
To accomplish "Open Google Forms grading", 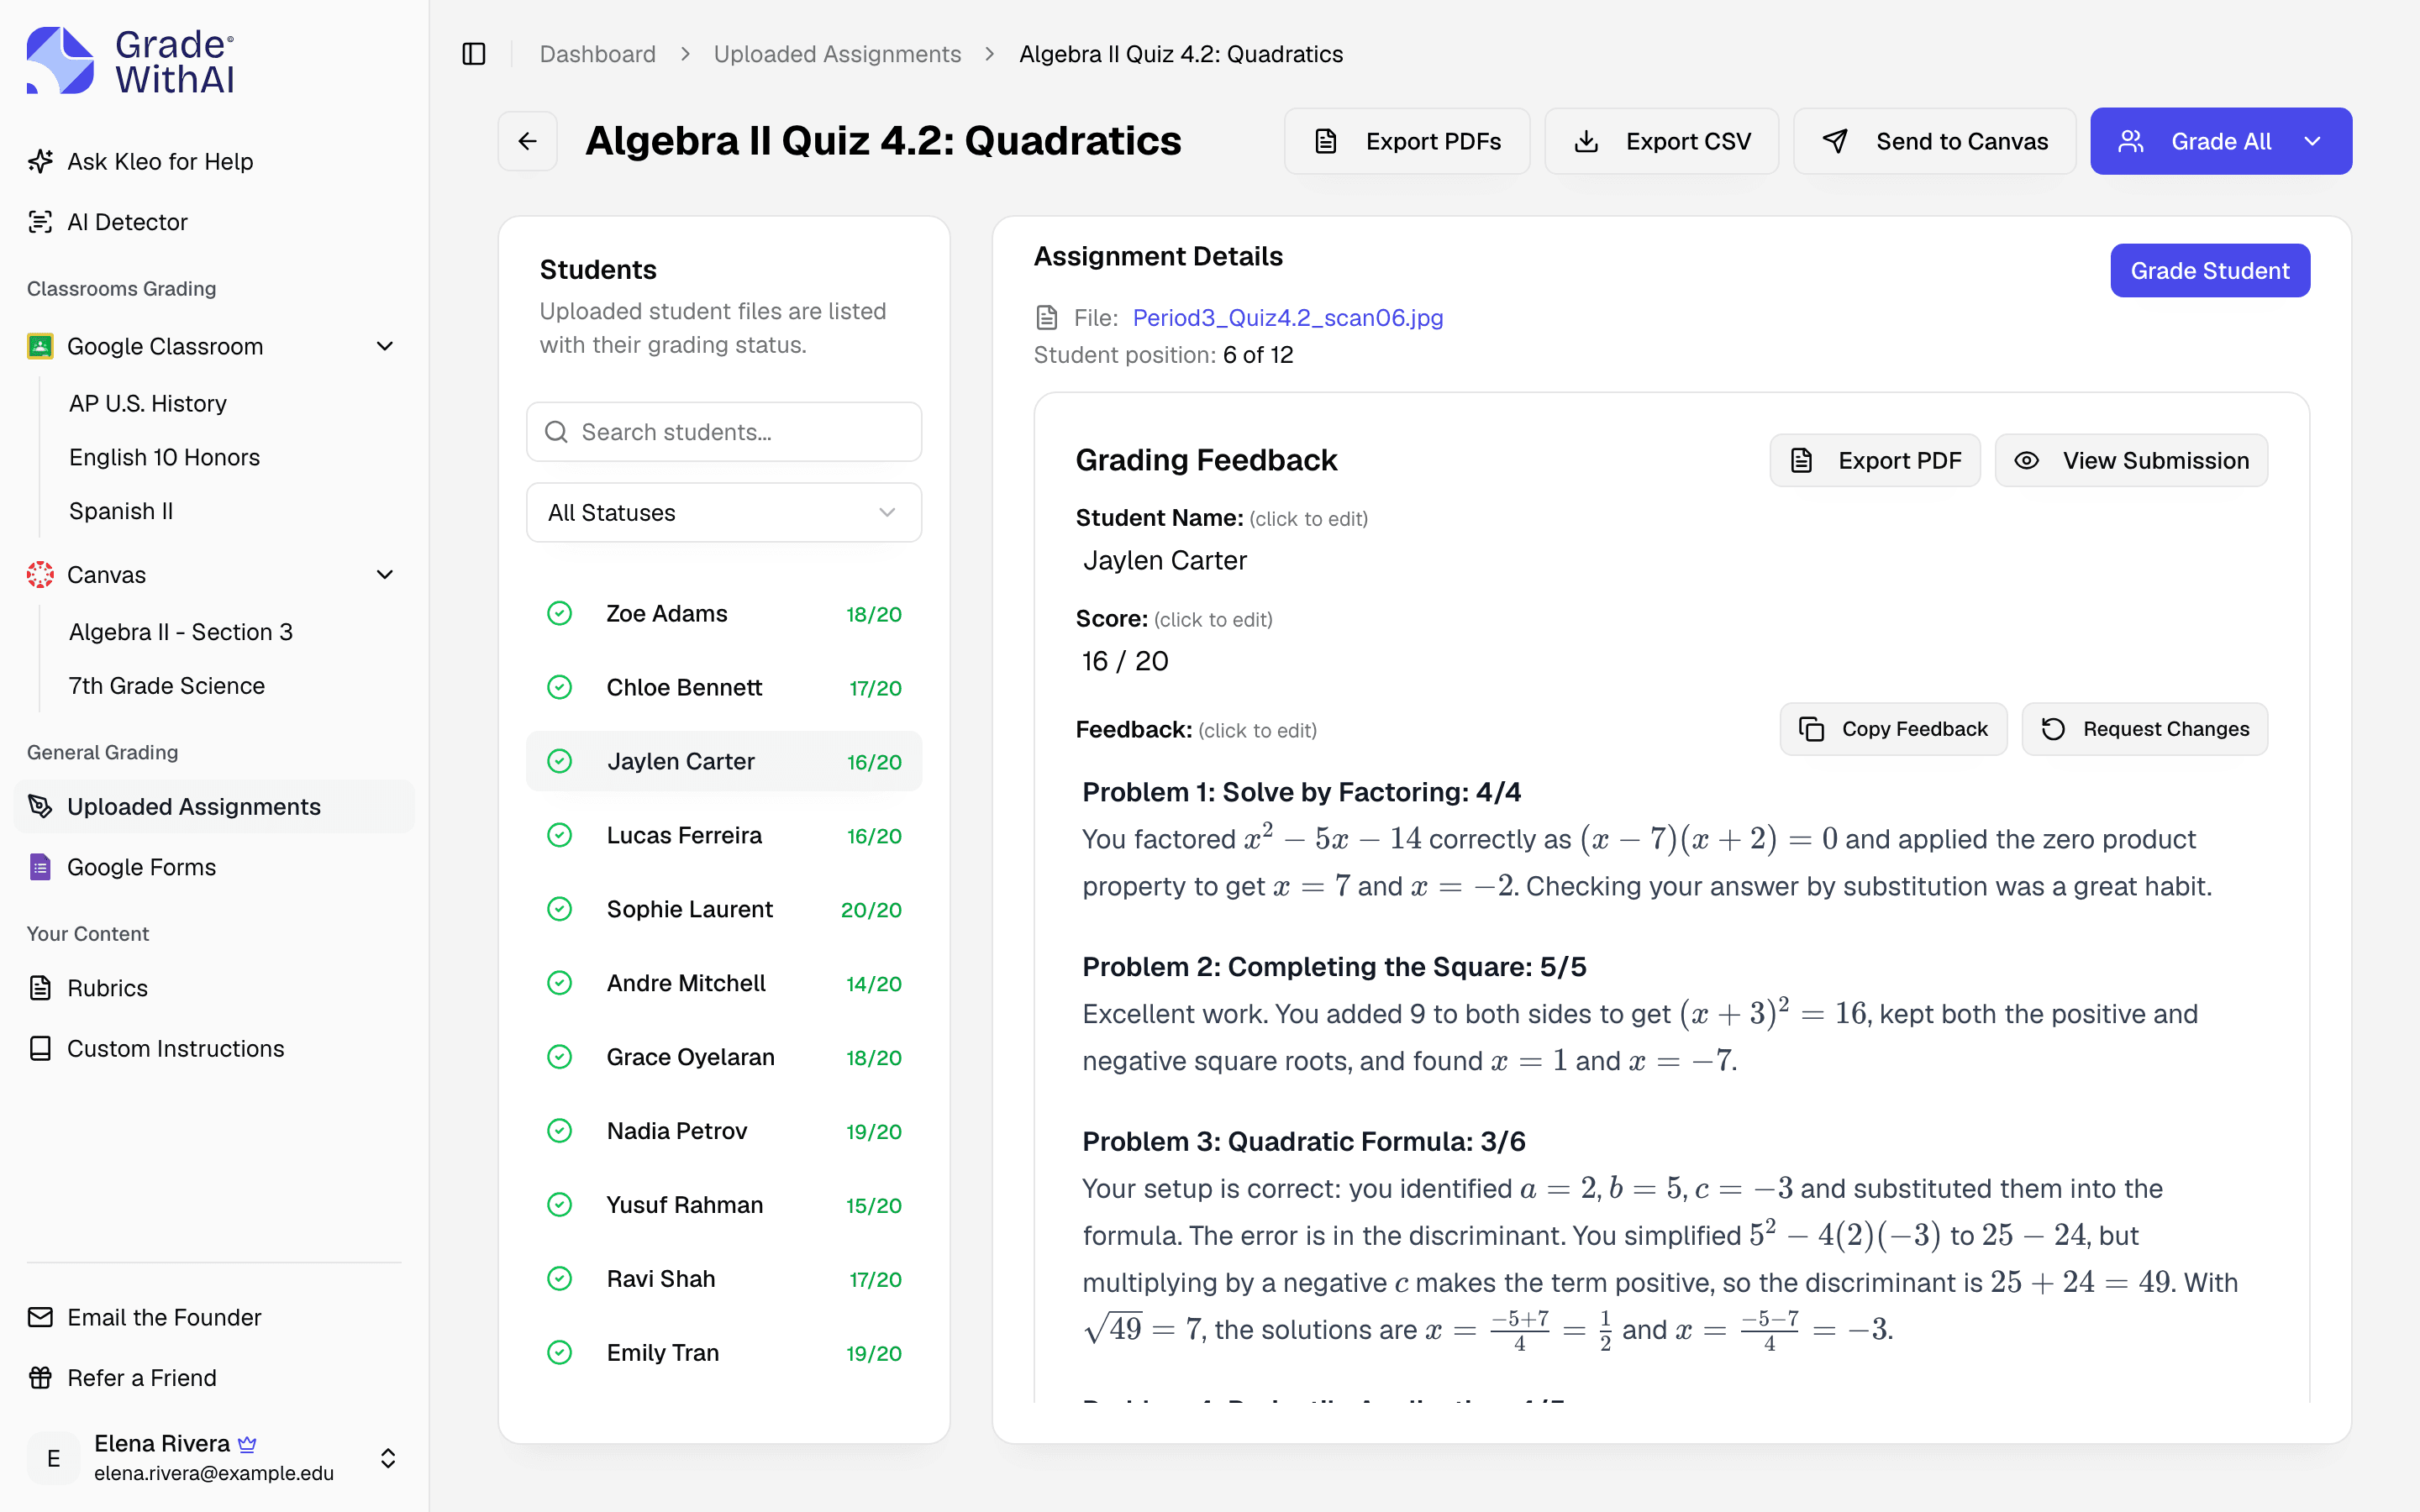I will pos(214,867).
